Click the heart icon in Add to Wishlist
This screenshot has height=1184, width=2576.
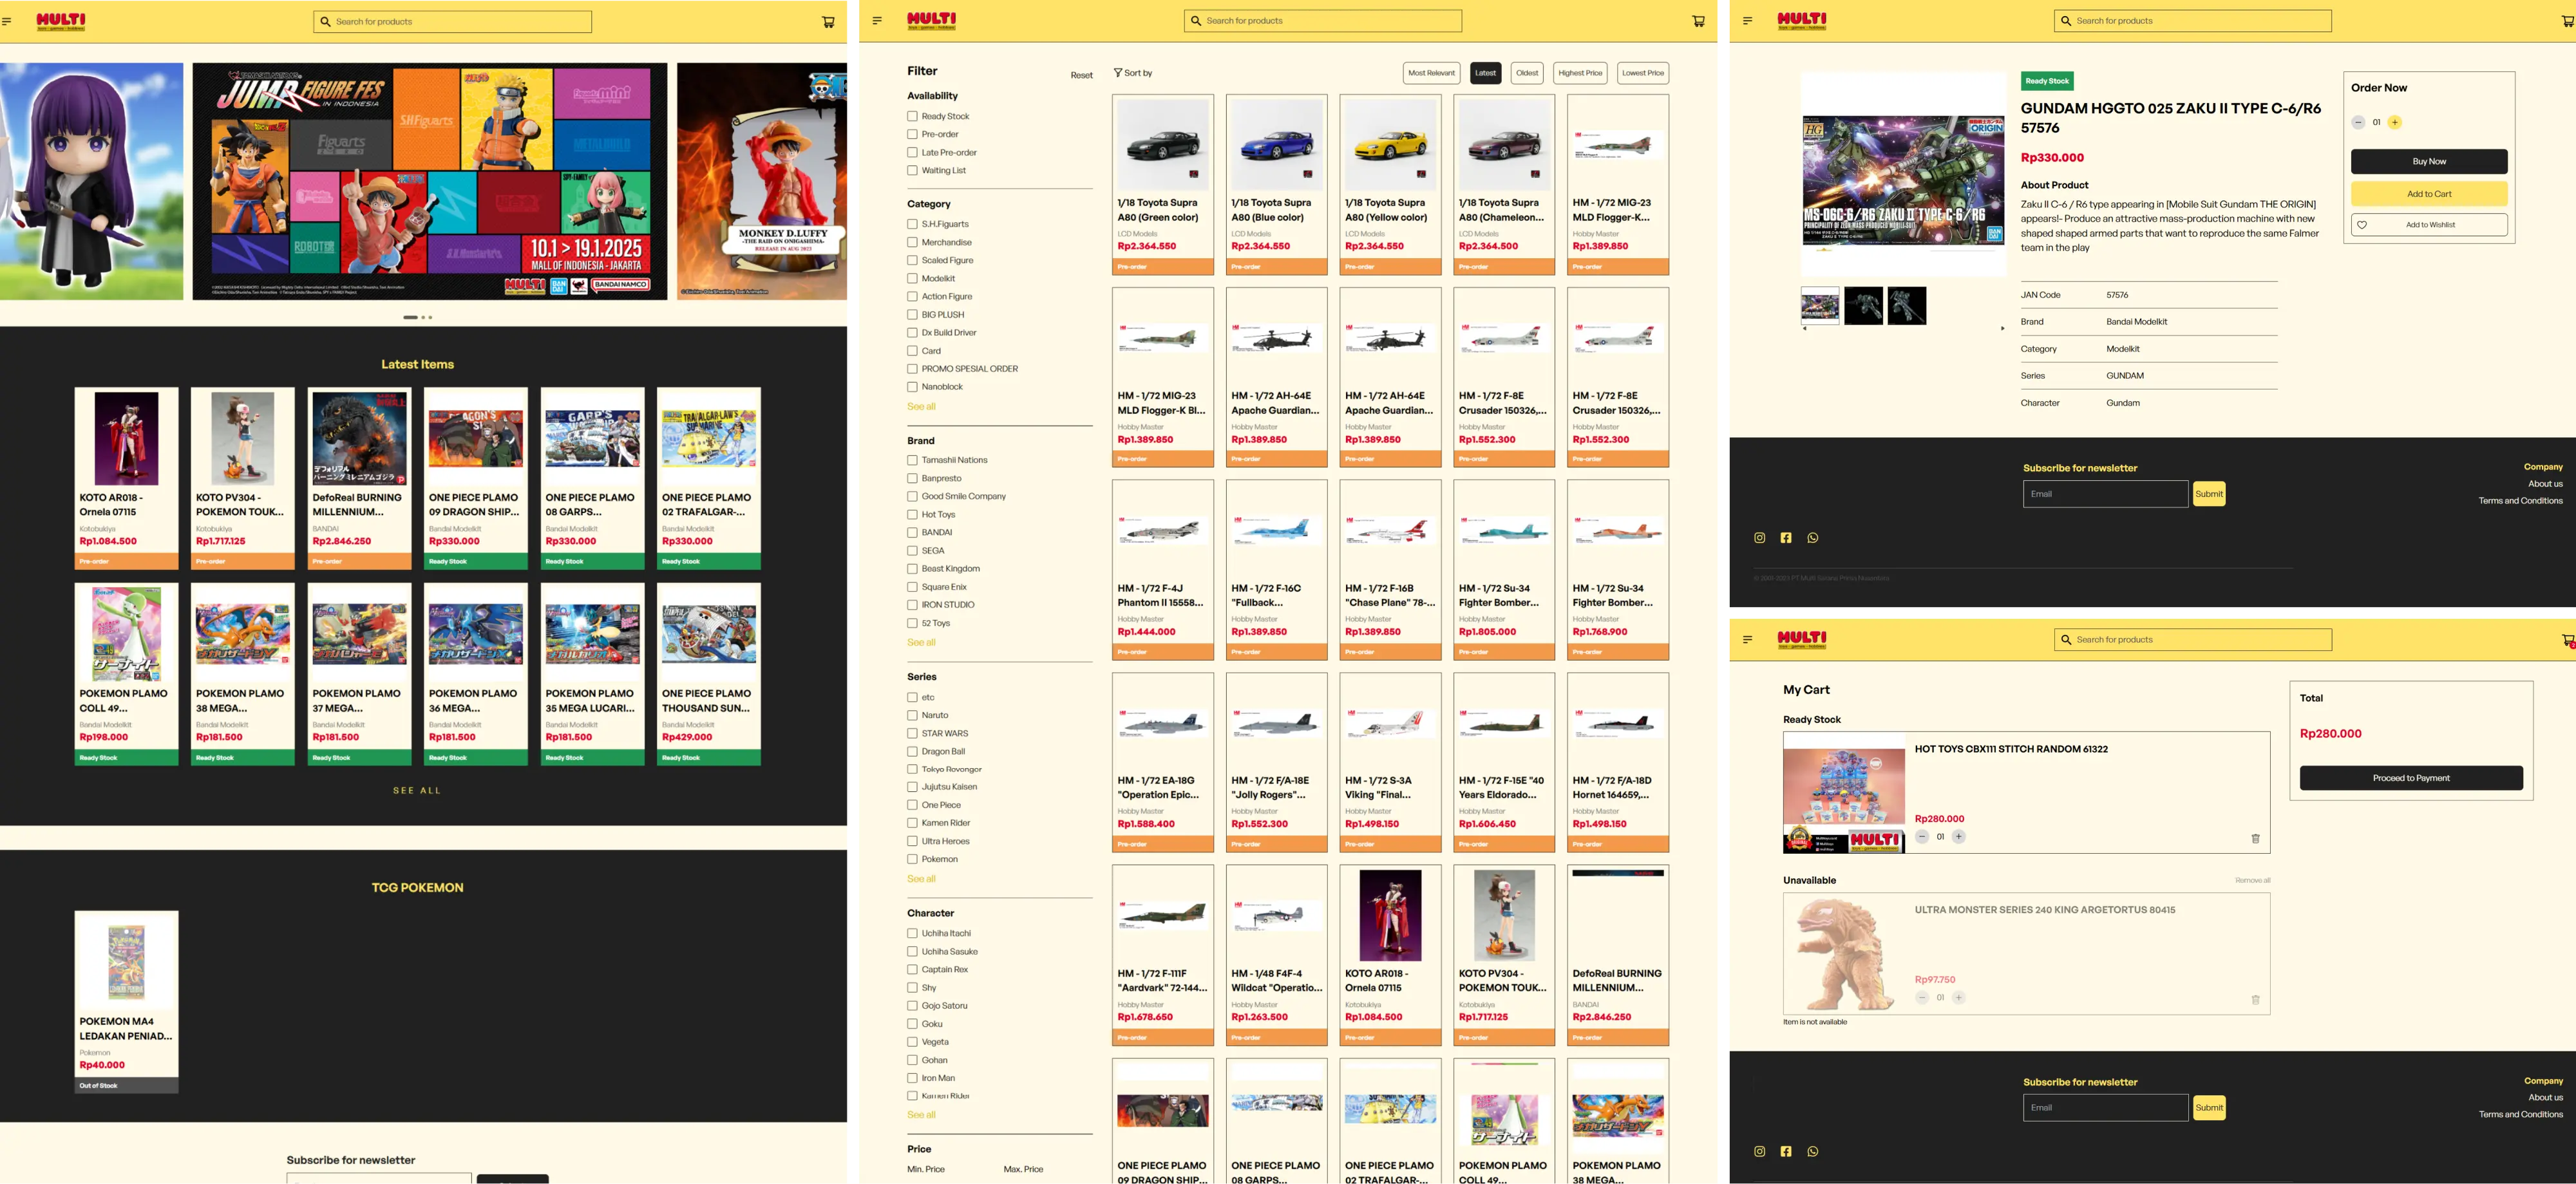click(2362, 225)
